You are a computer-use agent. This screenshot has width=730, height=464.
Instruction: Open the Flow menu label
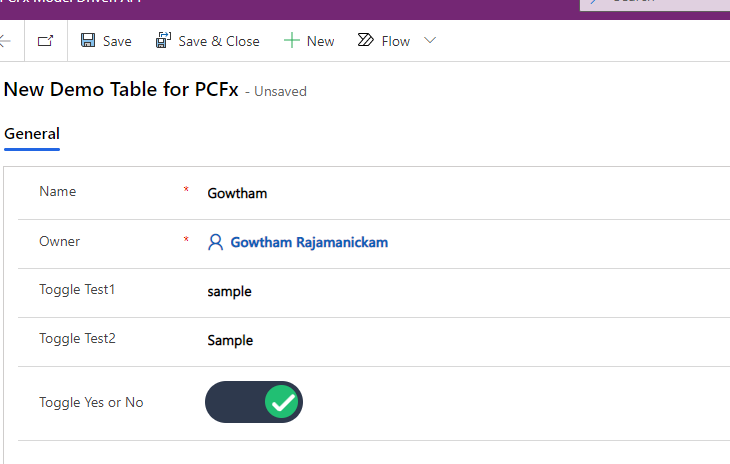tap(395, 41)
